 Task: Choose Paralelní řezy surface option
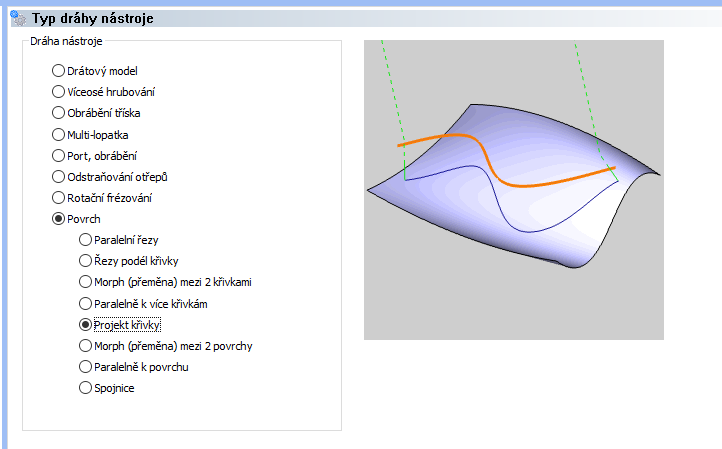pos(85,239)
